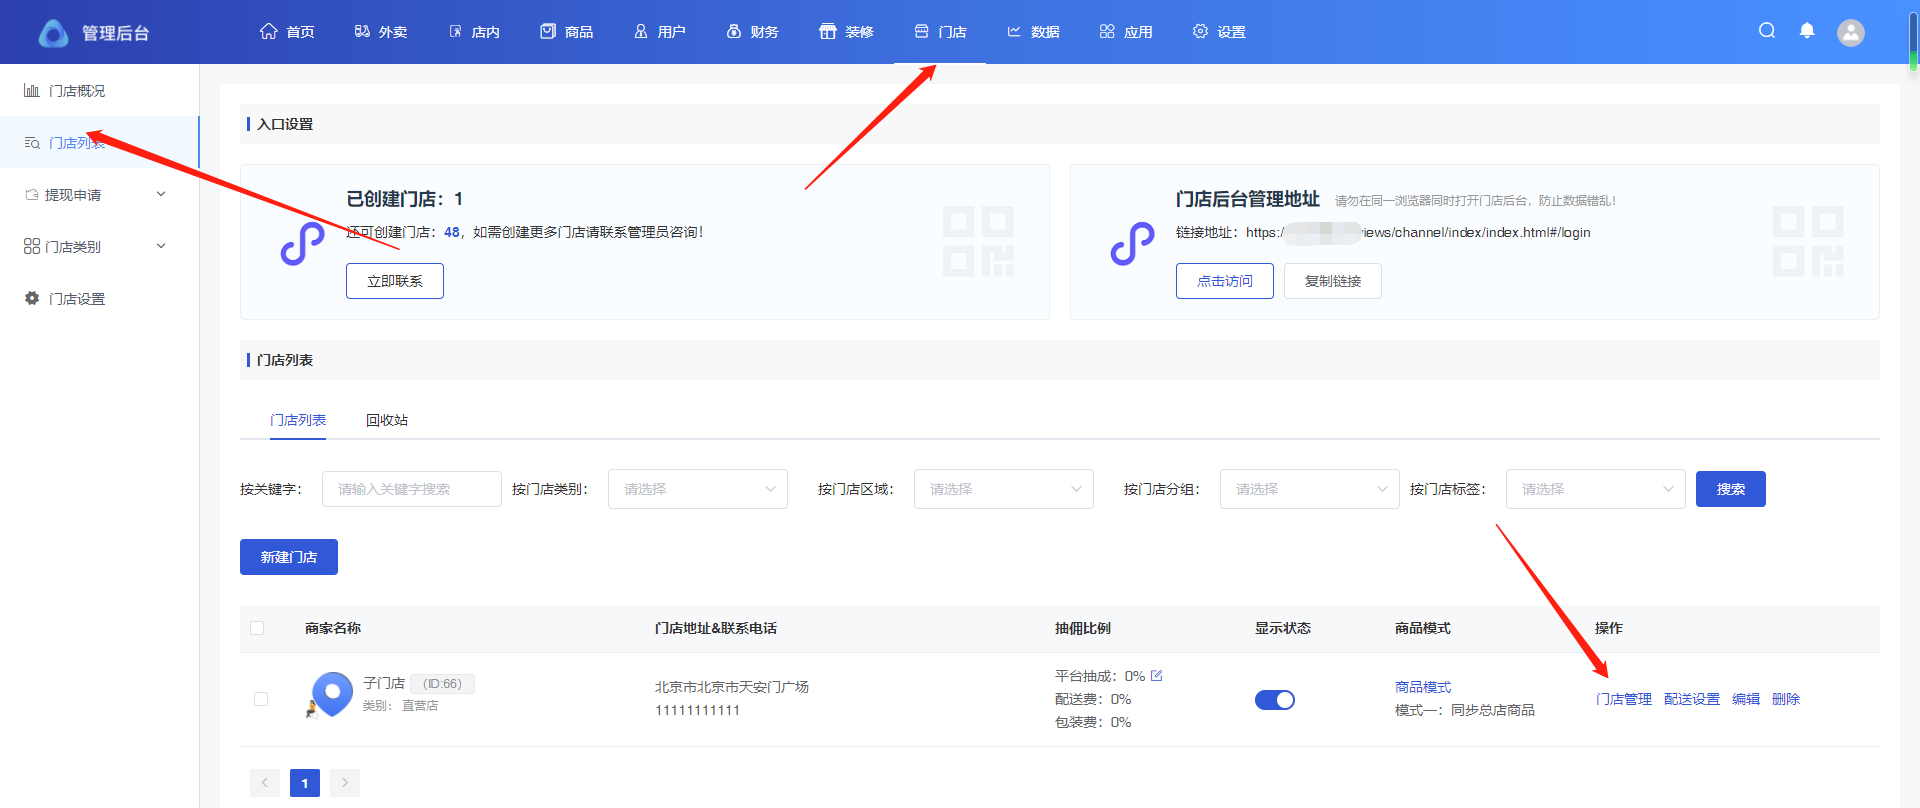Open the 按门店标签 dropdown
This screenshot has height=808, width=1920.
pyautogui.click(x=1595, y=489)
